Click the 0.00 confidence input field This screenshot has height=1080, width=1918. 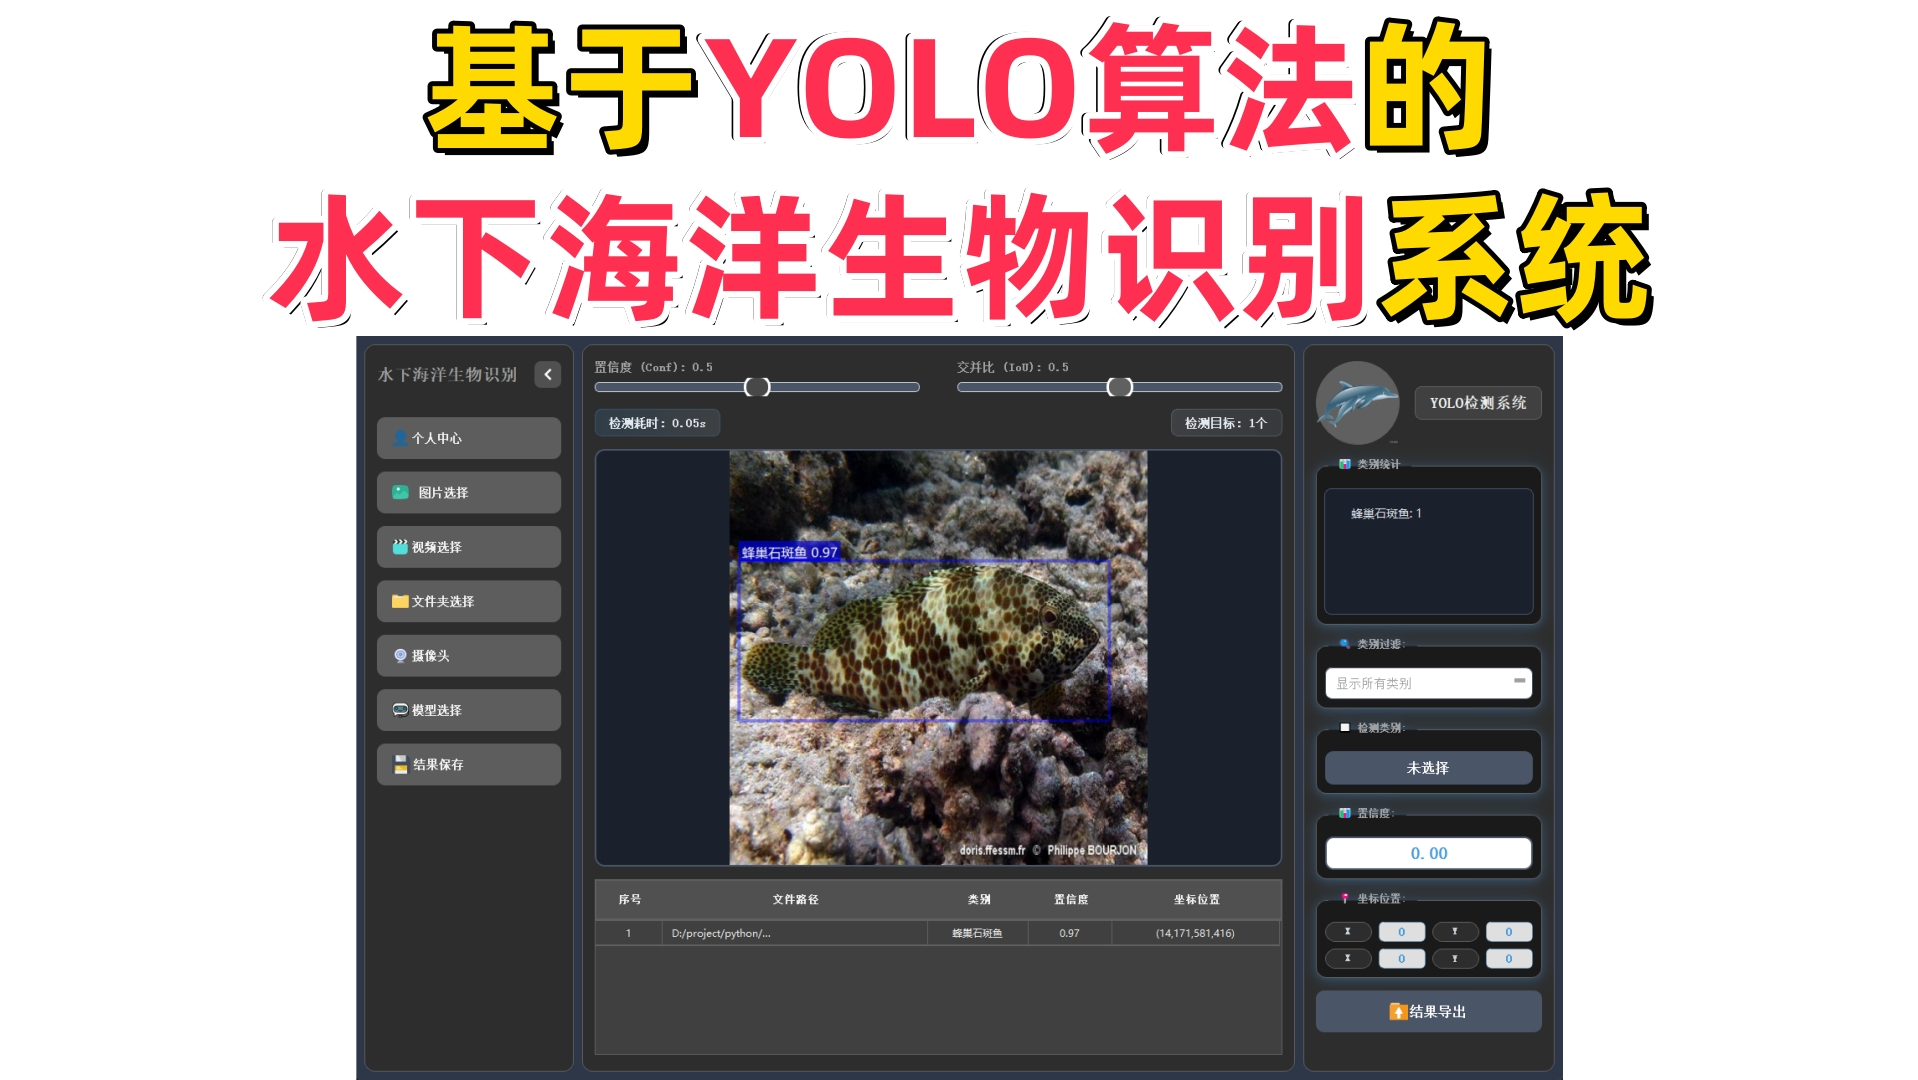[x=1427, y=852]
